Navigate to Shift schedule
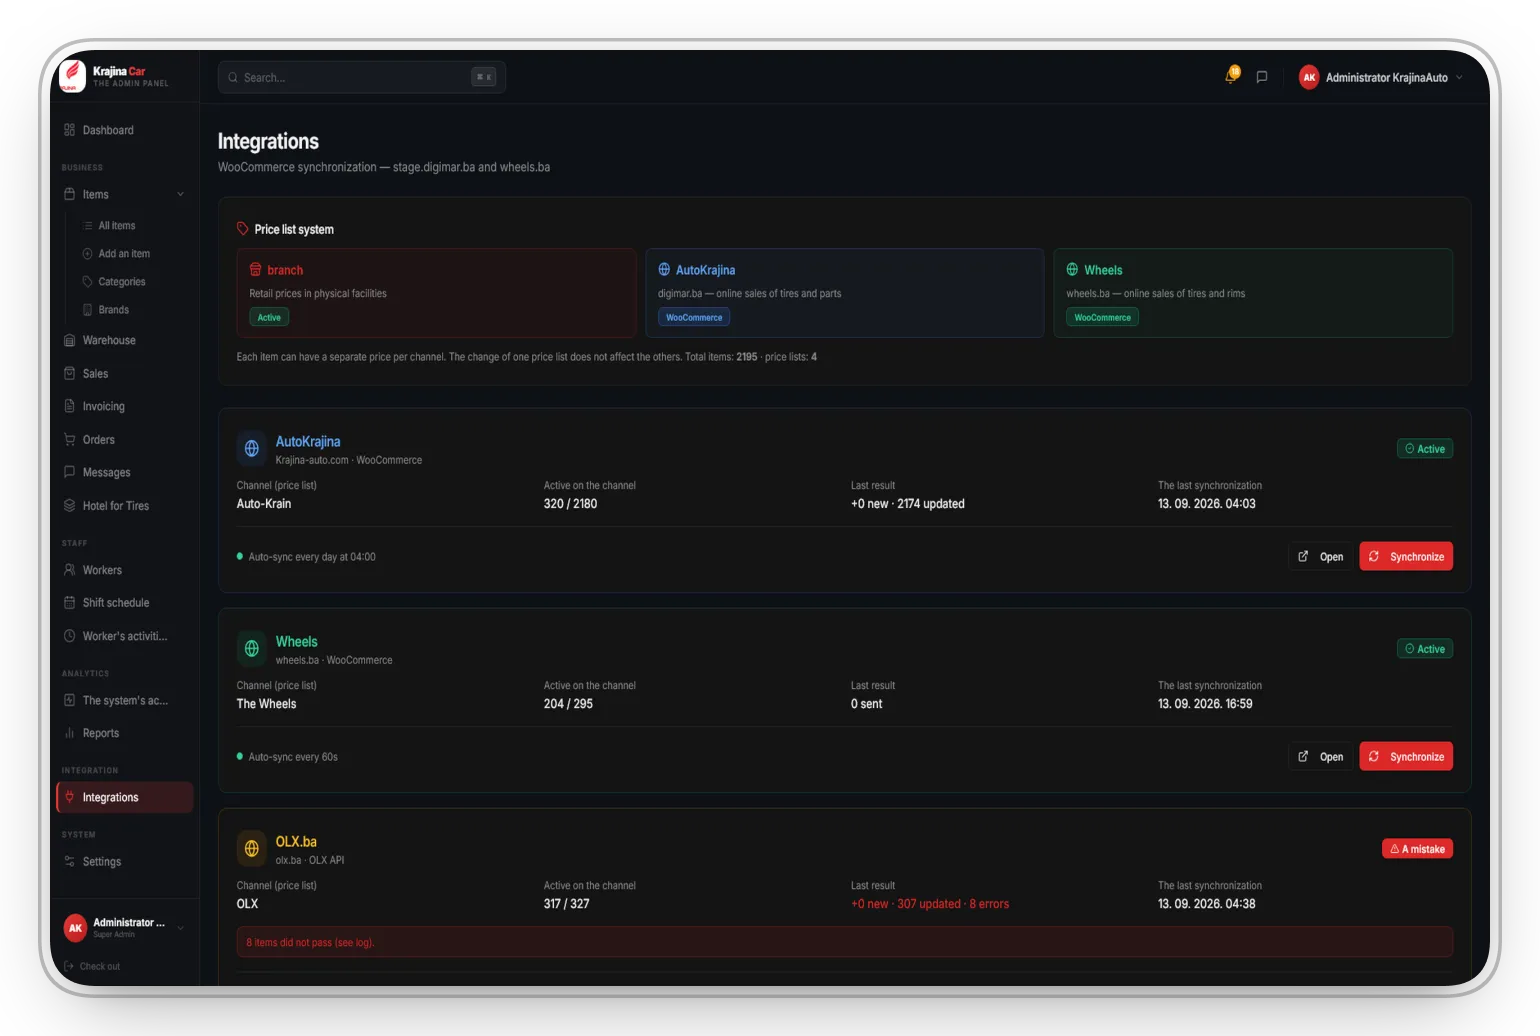 tap(116, 602)
